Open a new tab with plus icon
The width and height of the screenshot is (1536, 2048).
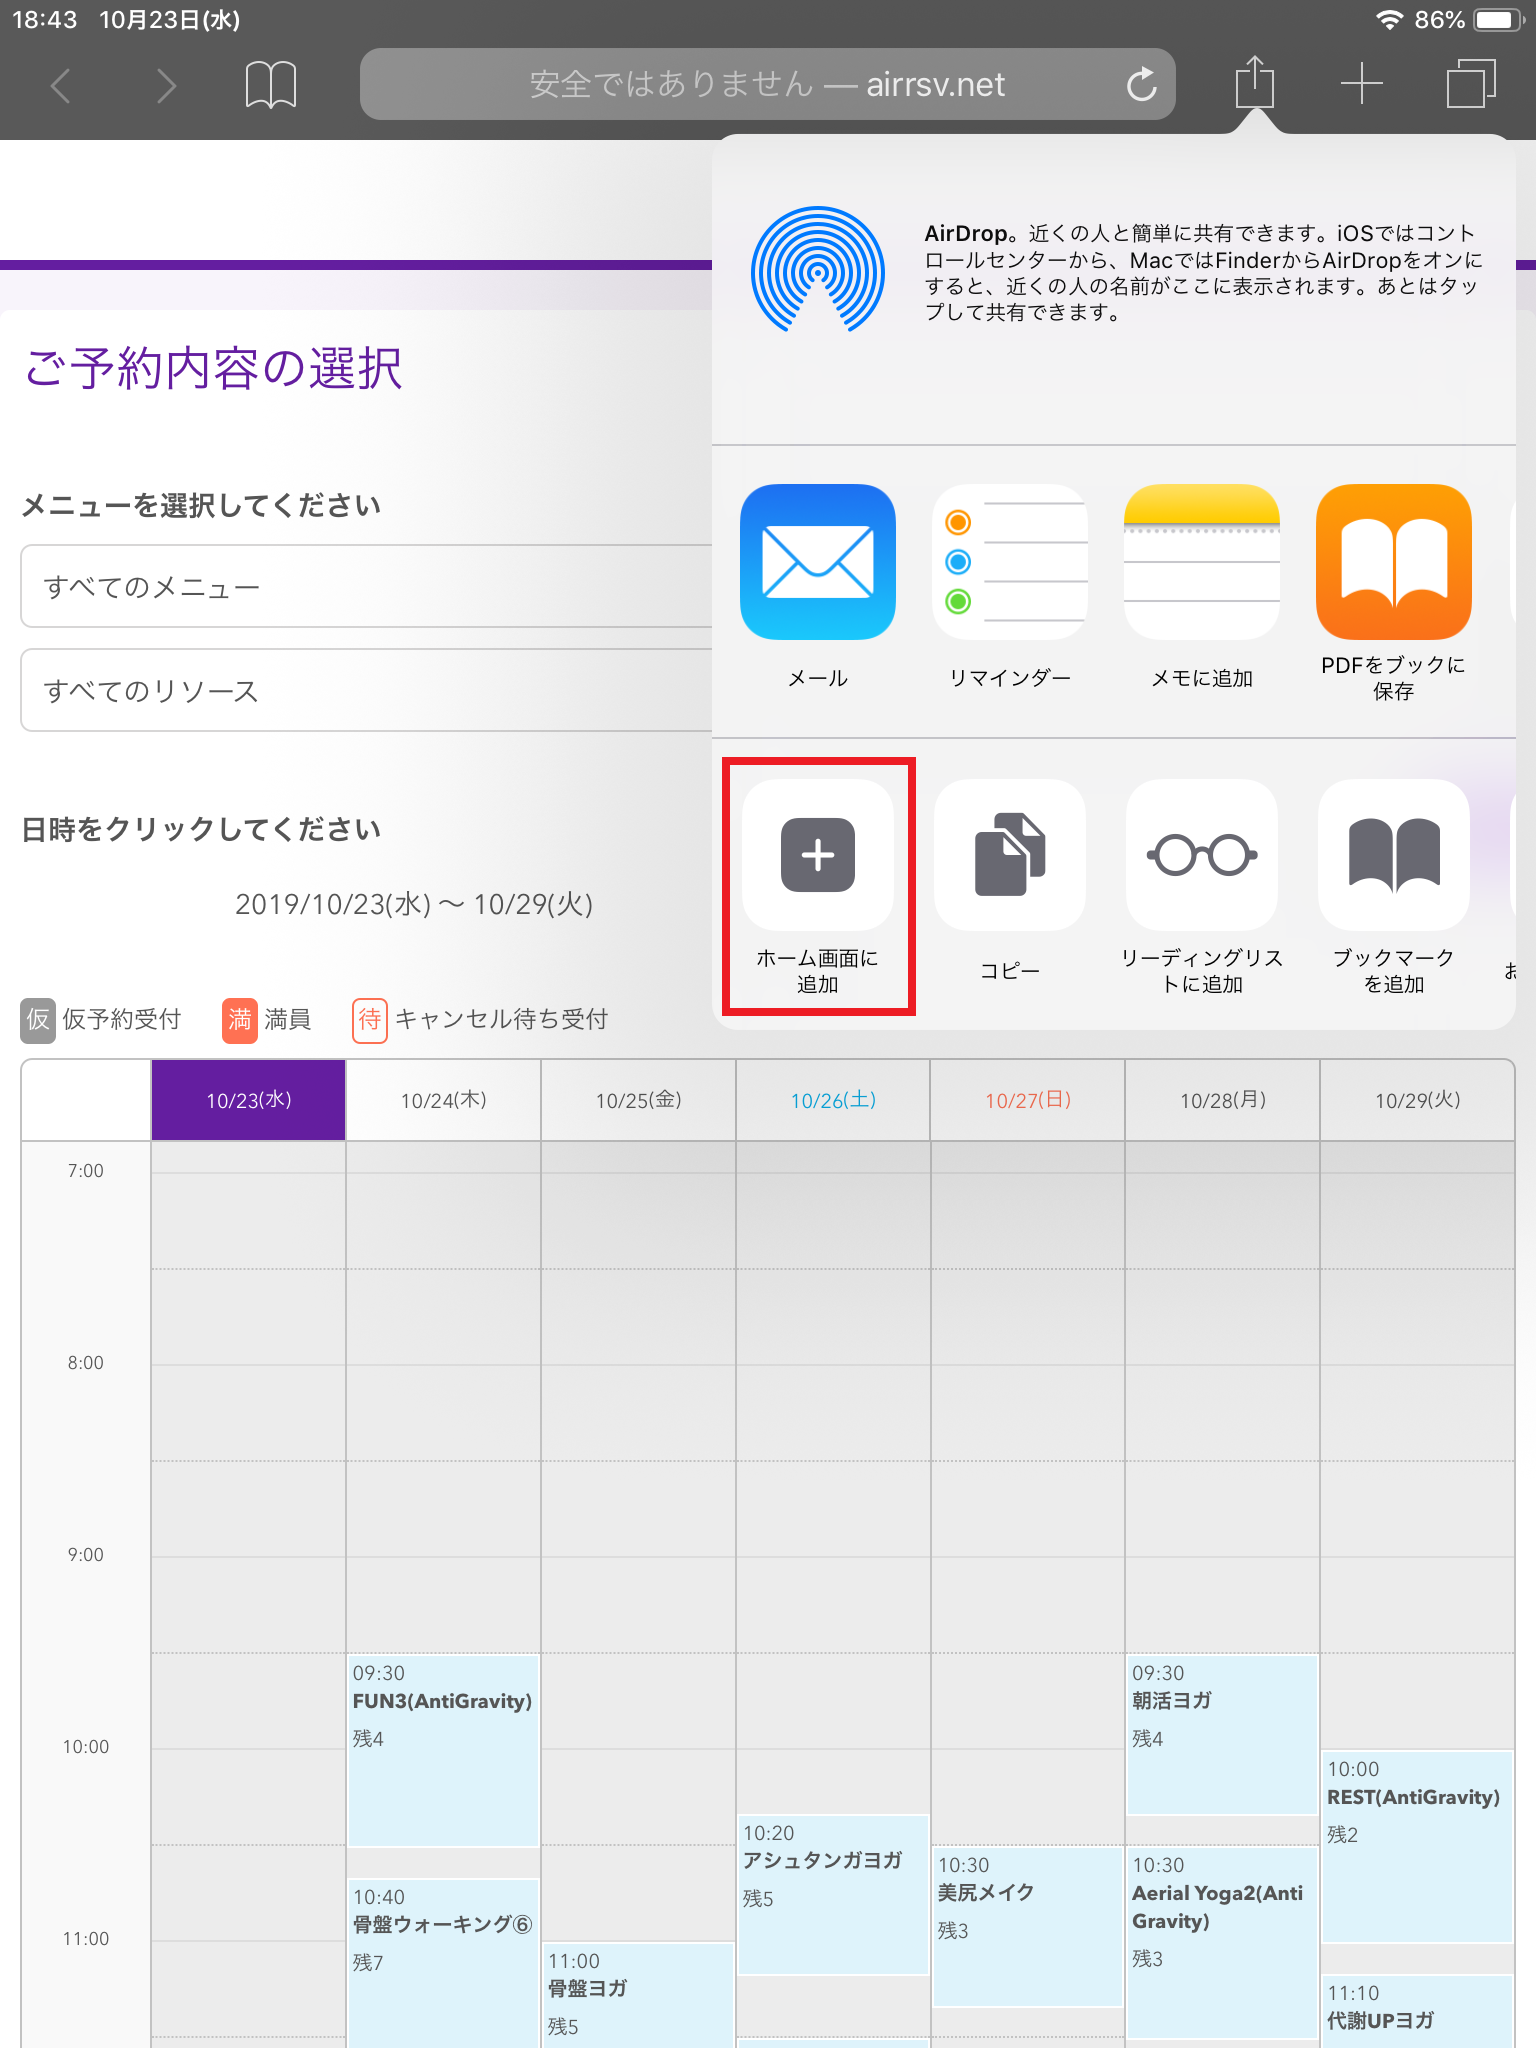[1361, 84]
